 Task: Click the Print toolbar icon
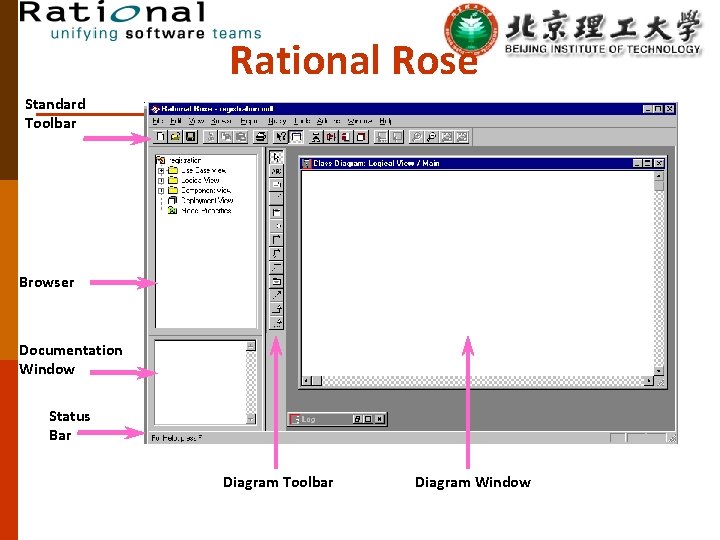[x=261, y=137]
